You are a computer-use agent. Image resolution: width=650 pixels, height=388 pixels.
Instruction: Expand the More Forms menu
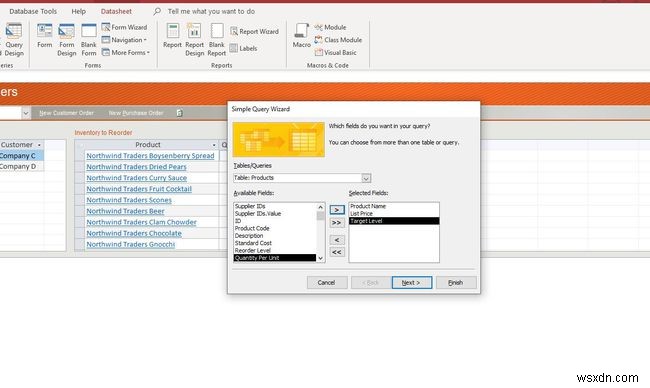[x=126, y=53]
